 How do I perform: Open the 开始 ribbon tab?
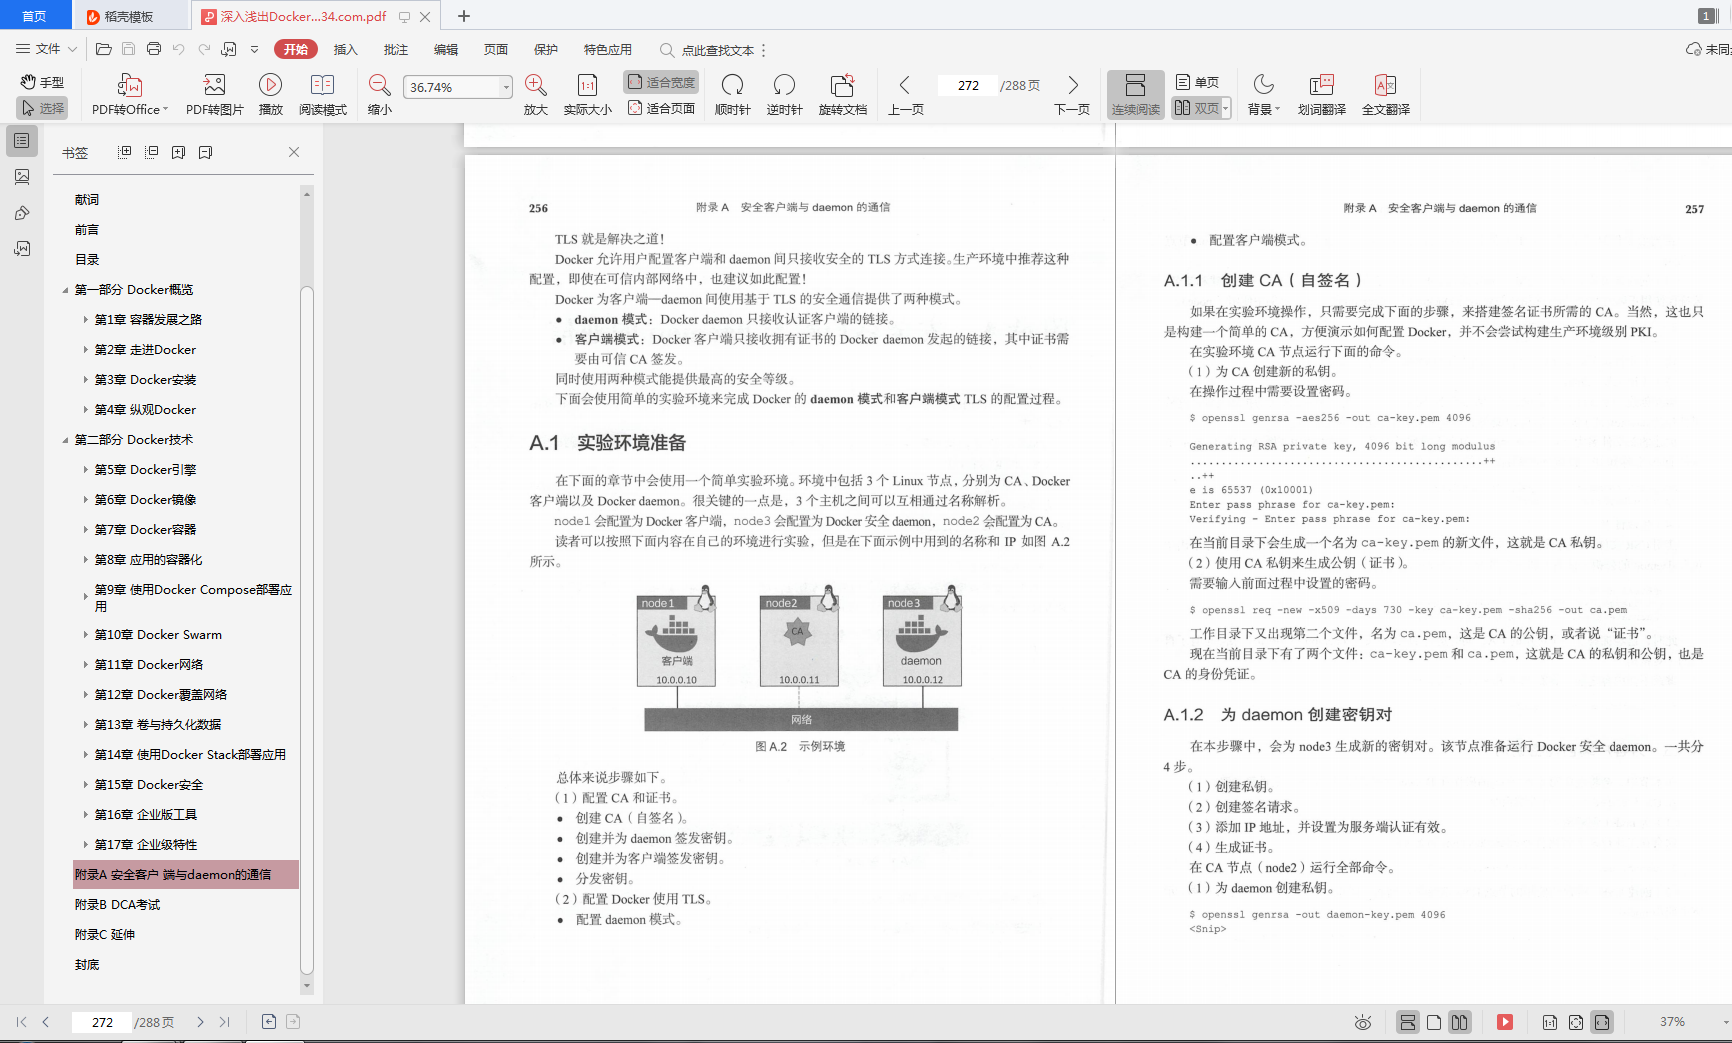tap(295, 49)
